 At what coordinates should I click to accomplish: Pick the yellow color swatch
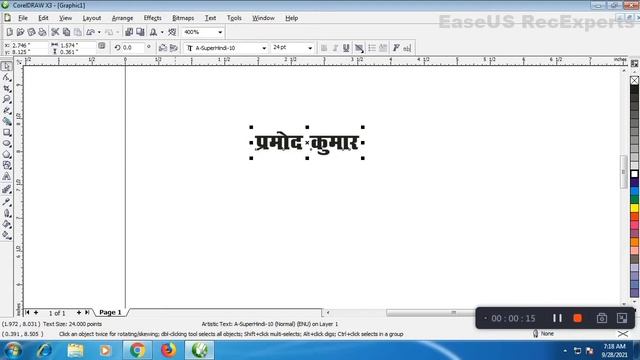[634, 208]
